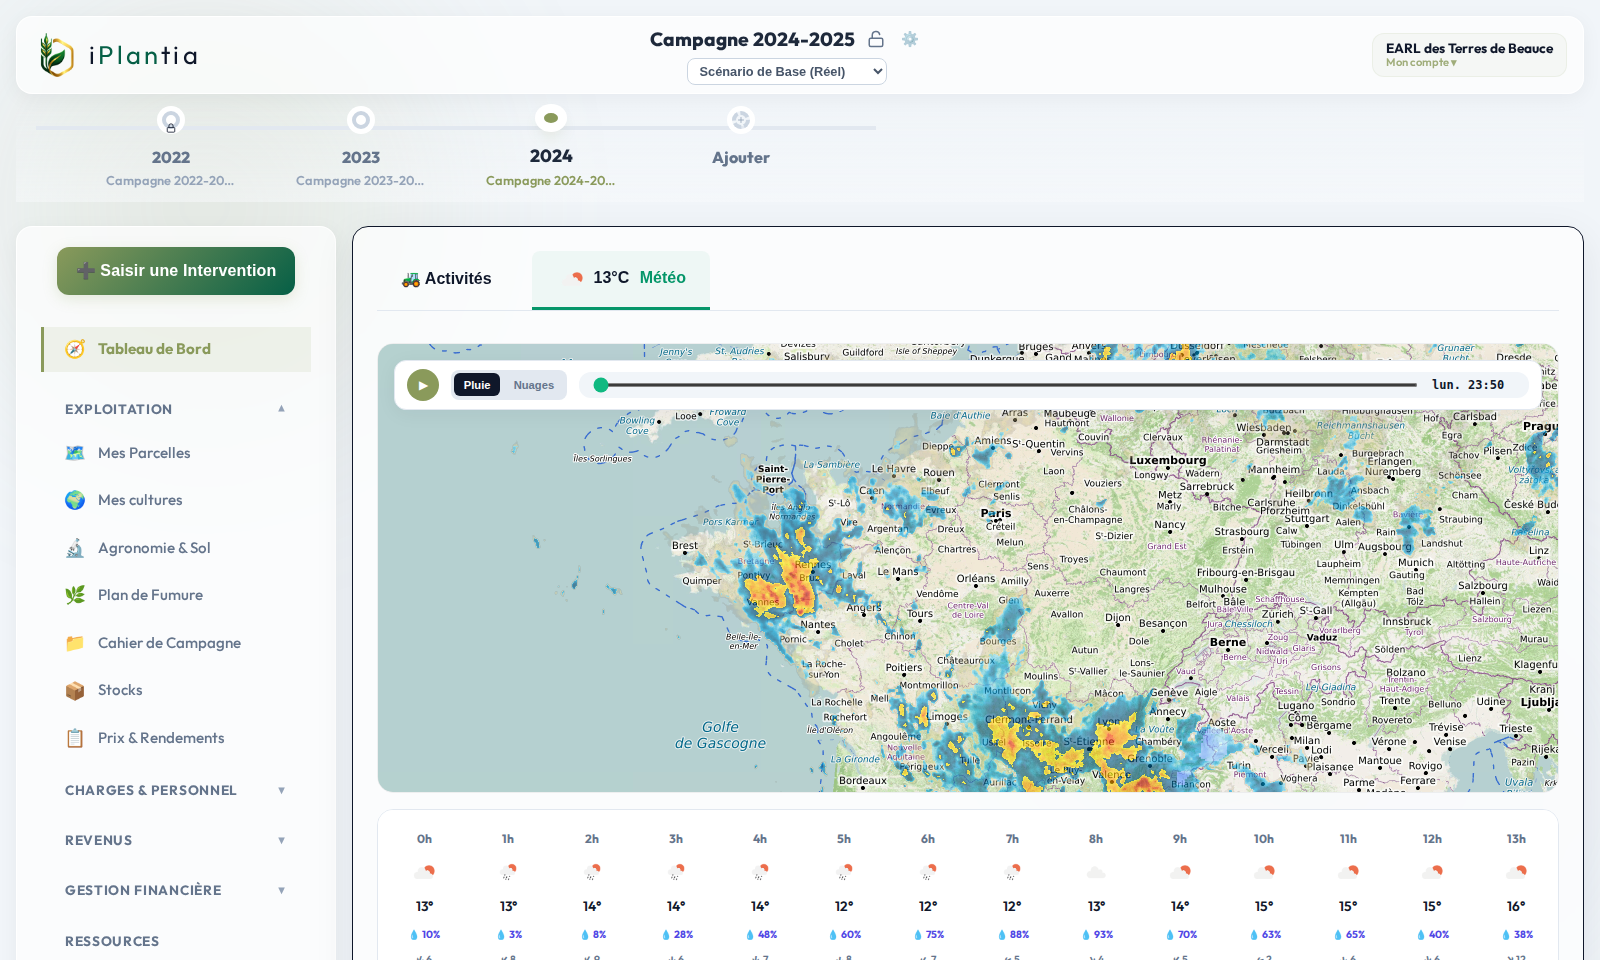Select the Nuages radar layer

tap(534, 385)
